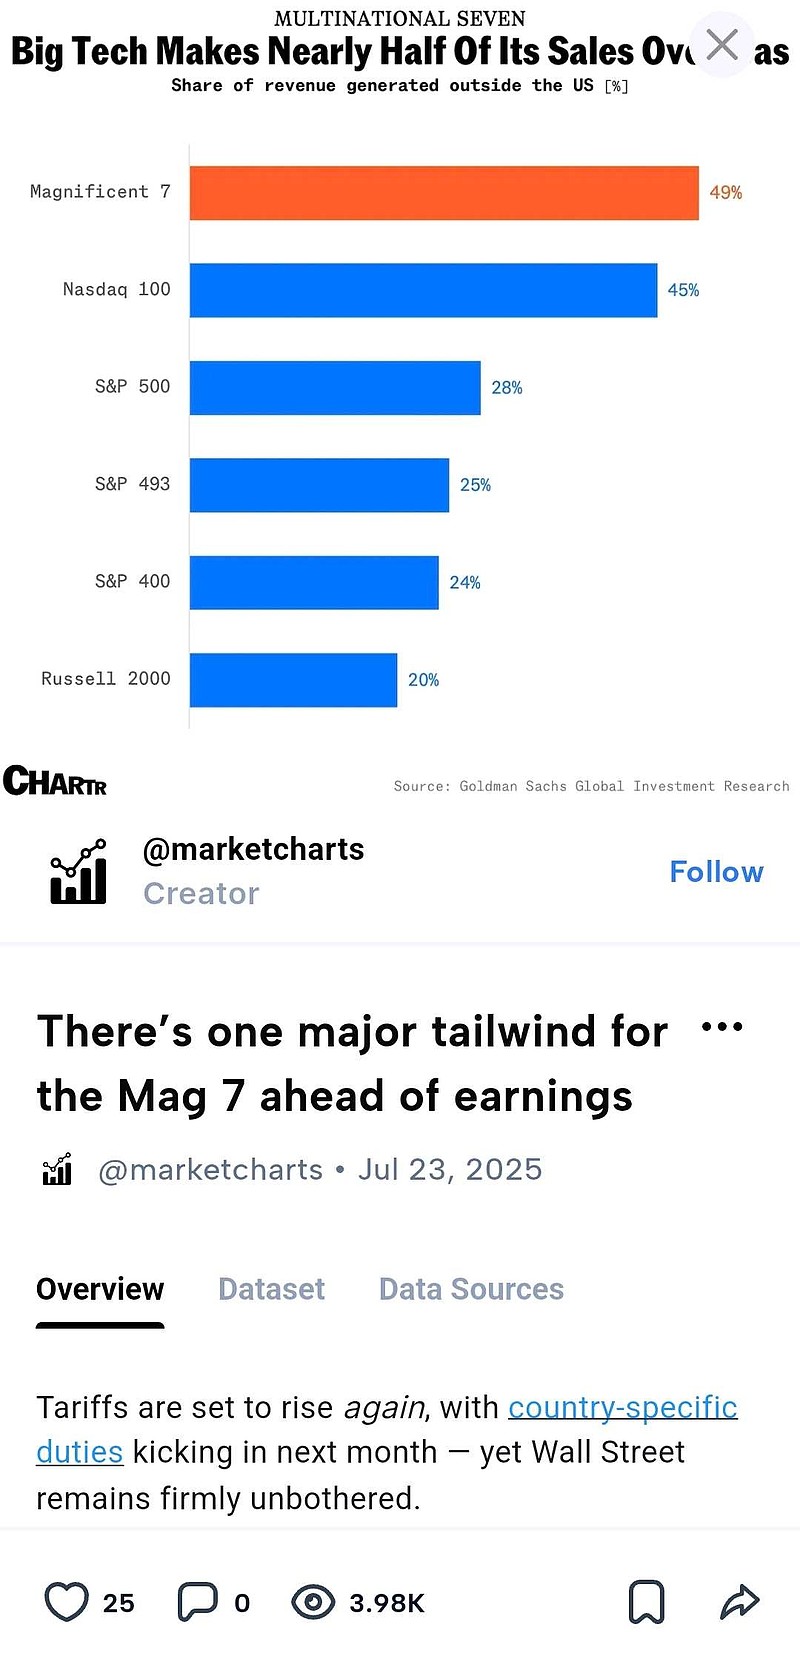The width and height of the screenshot is (800, 1673).
Task: Switch to the Dataset tab
Action: pyautogui.click(x=271, y=1289)
